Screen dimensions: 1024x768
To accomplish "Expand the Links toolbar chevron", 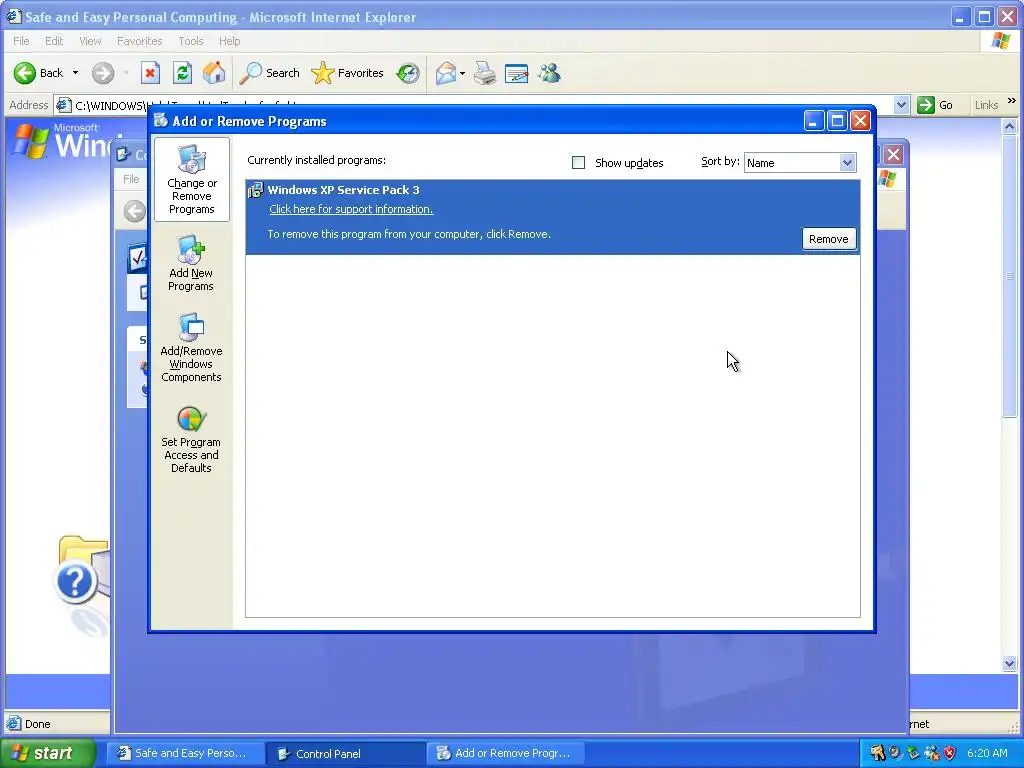I will [1012, 101].
